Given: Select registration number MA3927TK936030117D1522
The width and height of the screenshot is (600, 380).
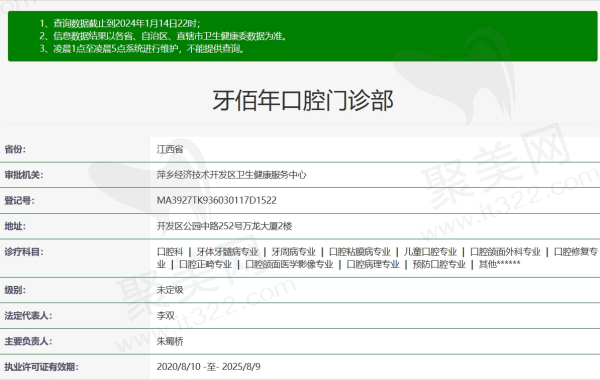Looking at the screenshot, I should pyautogui.click(x=217, y=201).
